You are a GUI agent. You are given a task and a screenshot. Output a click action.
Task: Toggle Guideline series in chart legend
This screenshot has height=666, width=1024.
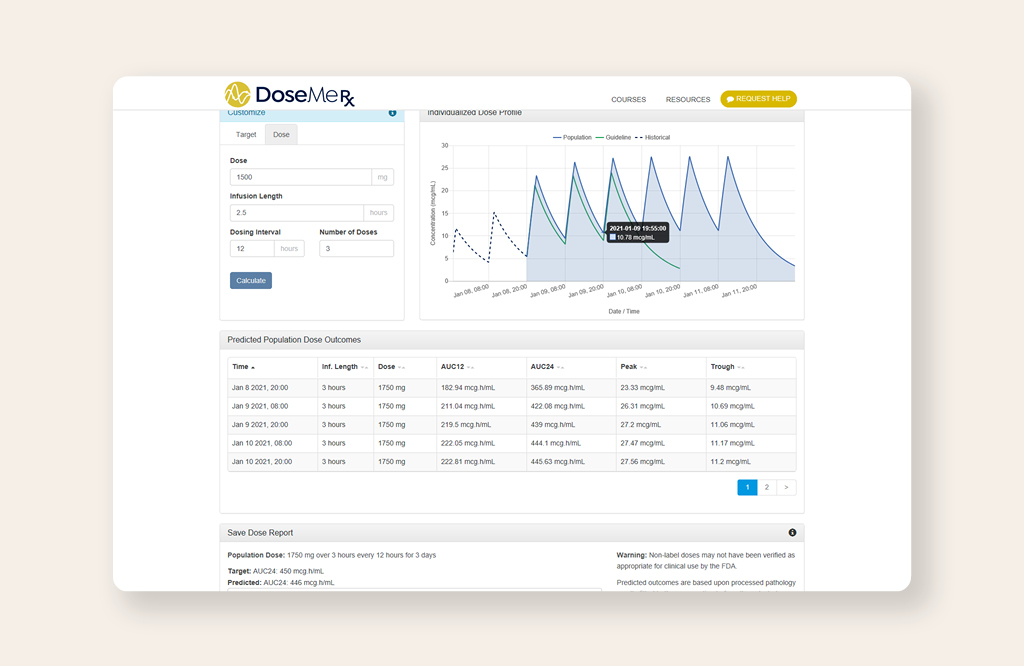[613, 138]
